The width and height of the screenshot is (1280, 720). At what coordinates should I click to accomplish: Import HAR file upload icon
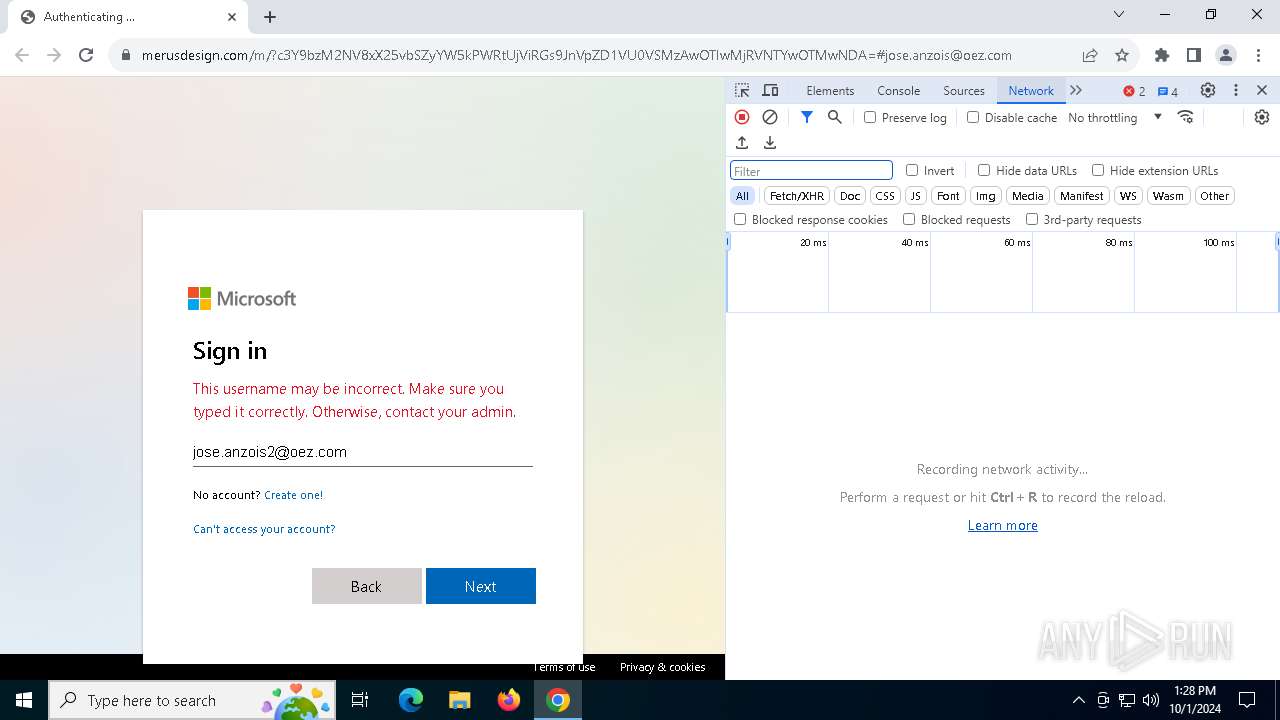coord(742,143)
